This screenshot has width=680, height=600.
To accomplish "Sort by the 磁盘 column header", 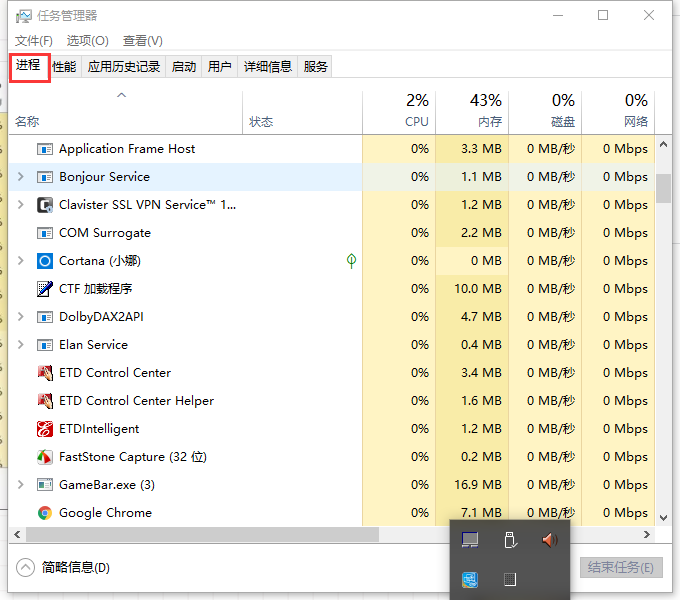I will [545, 113].
